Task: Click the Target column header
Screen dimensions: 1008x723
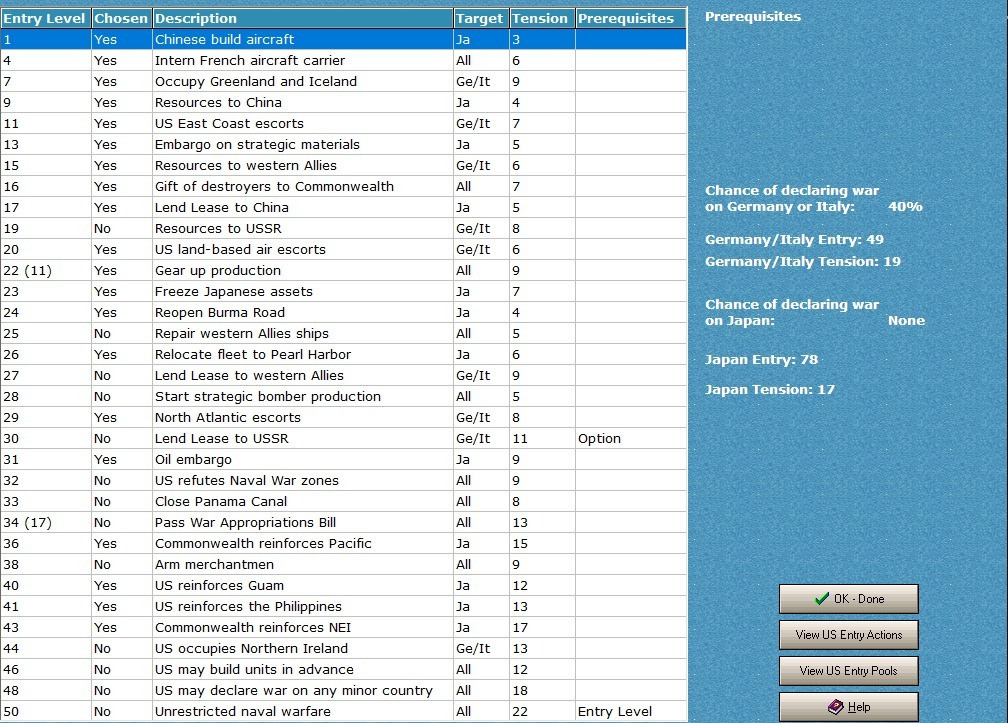Action: pos(482,19)
